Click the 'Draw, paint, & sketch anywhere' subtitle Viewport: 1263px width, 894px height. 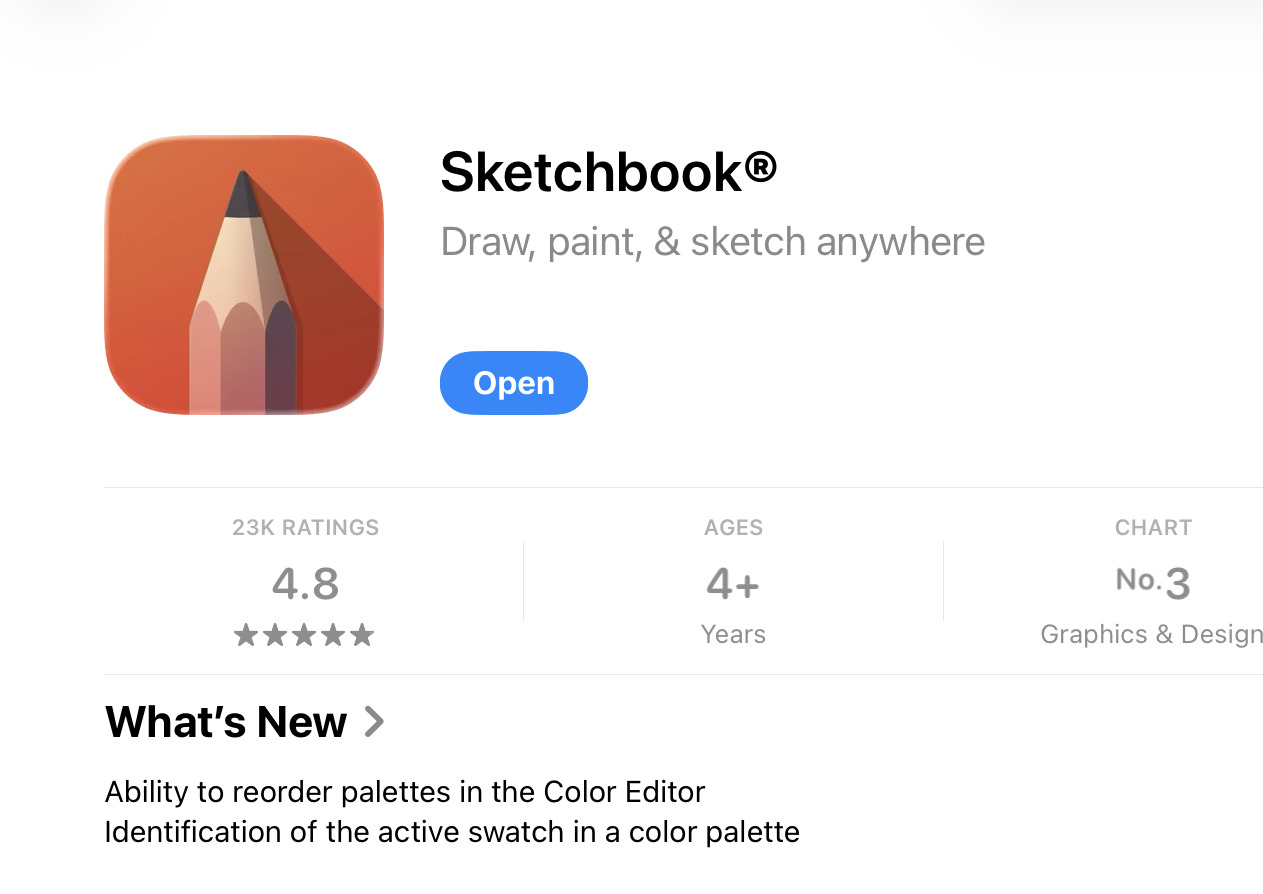[x=713, y=242]
